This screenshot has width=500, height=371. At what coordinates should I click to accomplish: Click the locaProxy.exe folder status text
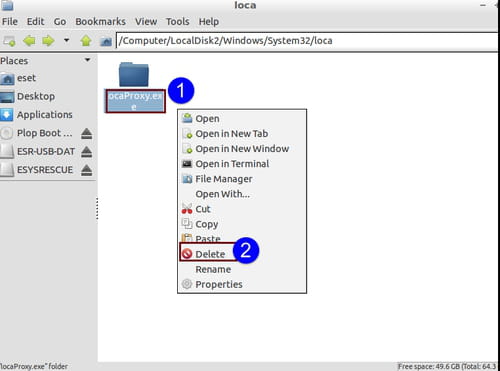tap(34, 366)
